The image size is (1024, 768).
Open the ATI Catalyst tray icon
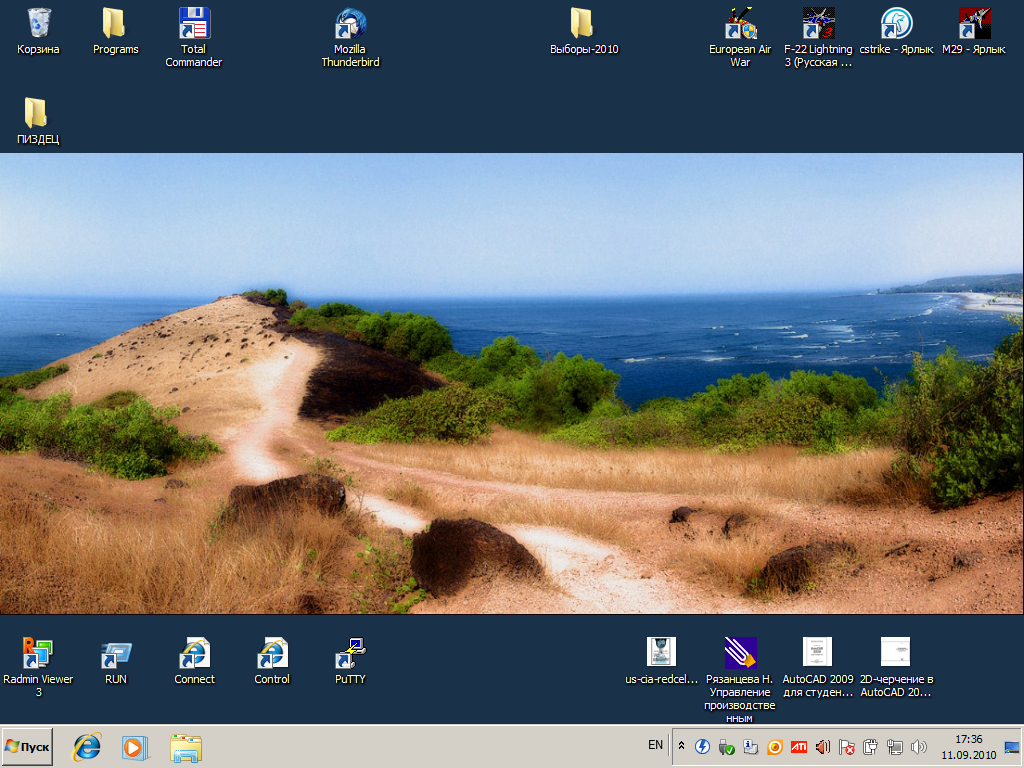pyautogui.click(x=797, y=745)
